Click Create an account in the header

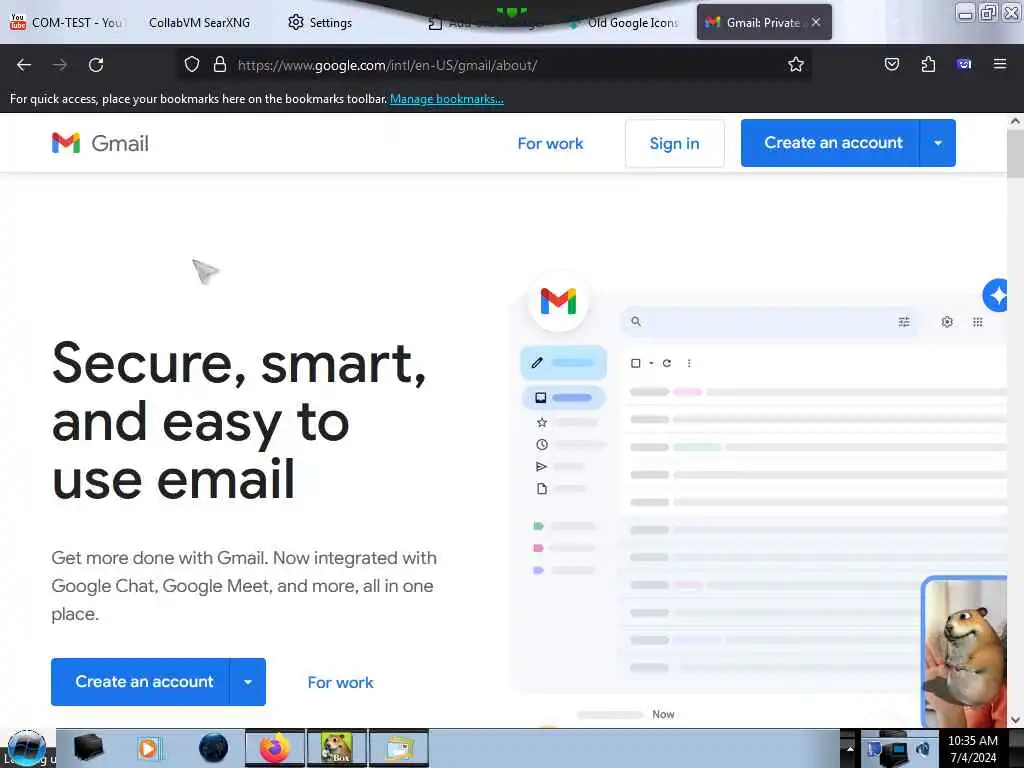click(830, 143)
